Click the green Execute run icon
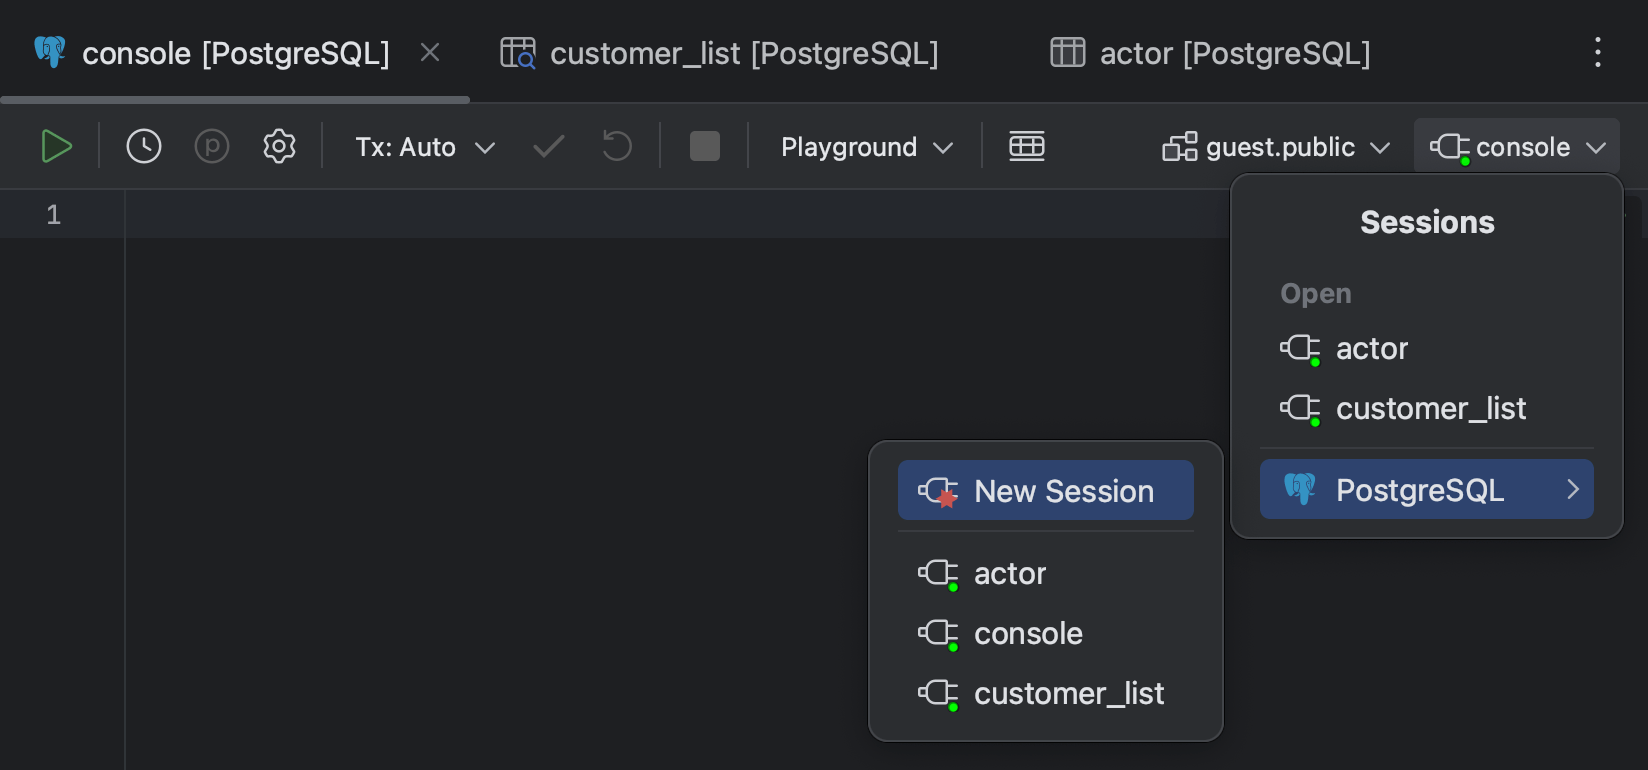The width and height of the screenshot is (1648, 770). pos(56,147)
